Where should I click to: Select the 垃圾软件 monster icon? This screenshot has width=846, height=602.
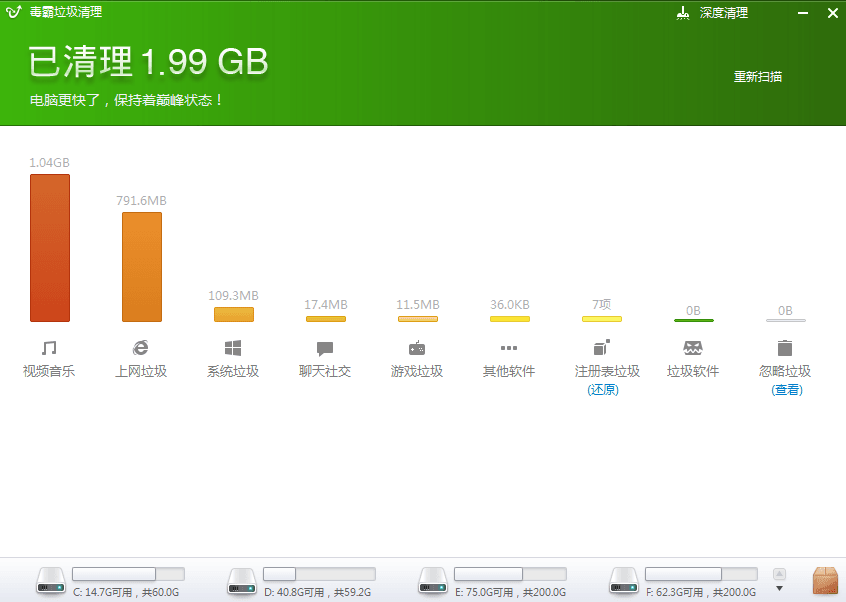coord(693,348)
